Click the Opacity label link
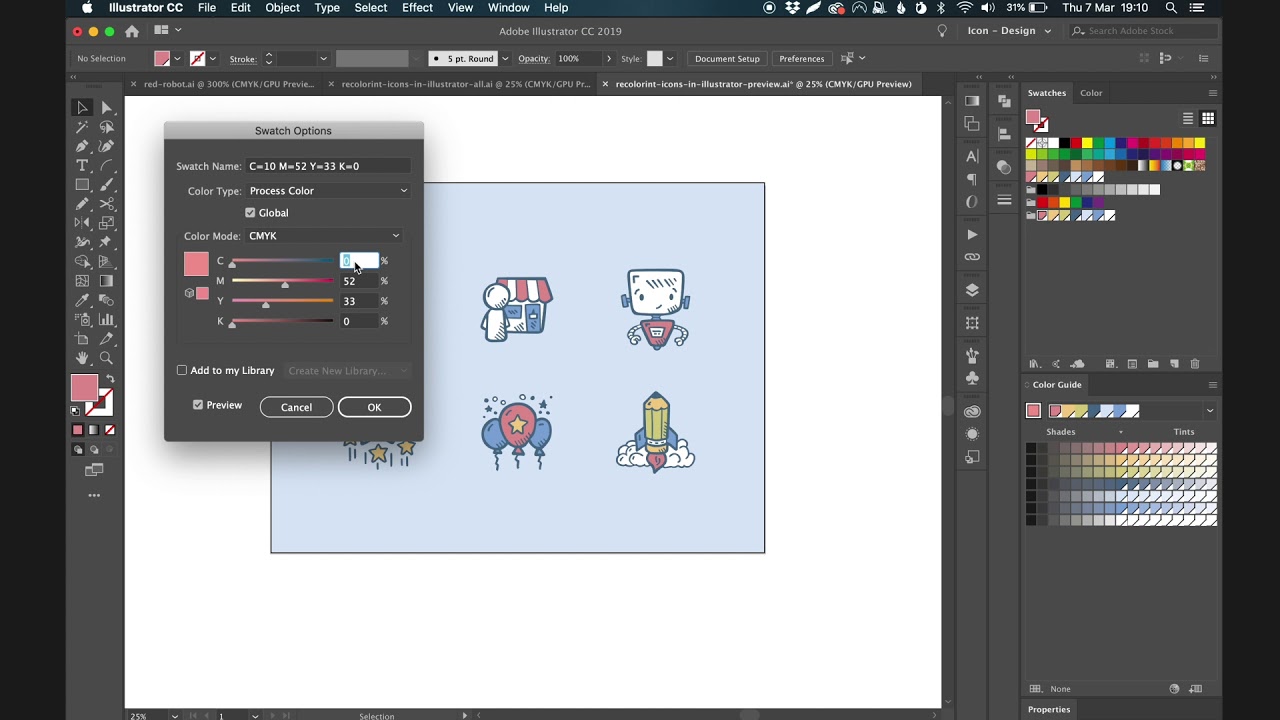Viewport: 1280px width, 720px height. coord(534,59)
